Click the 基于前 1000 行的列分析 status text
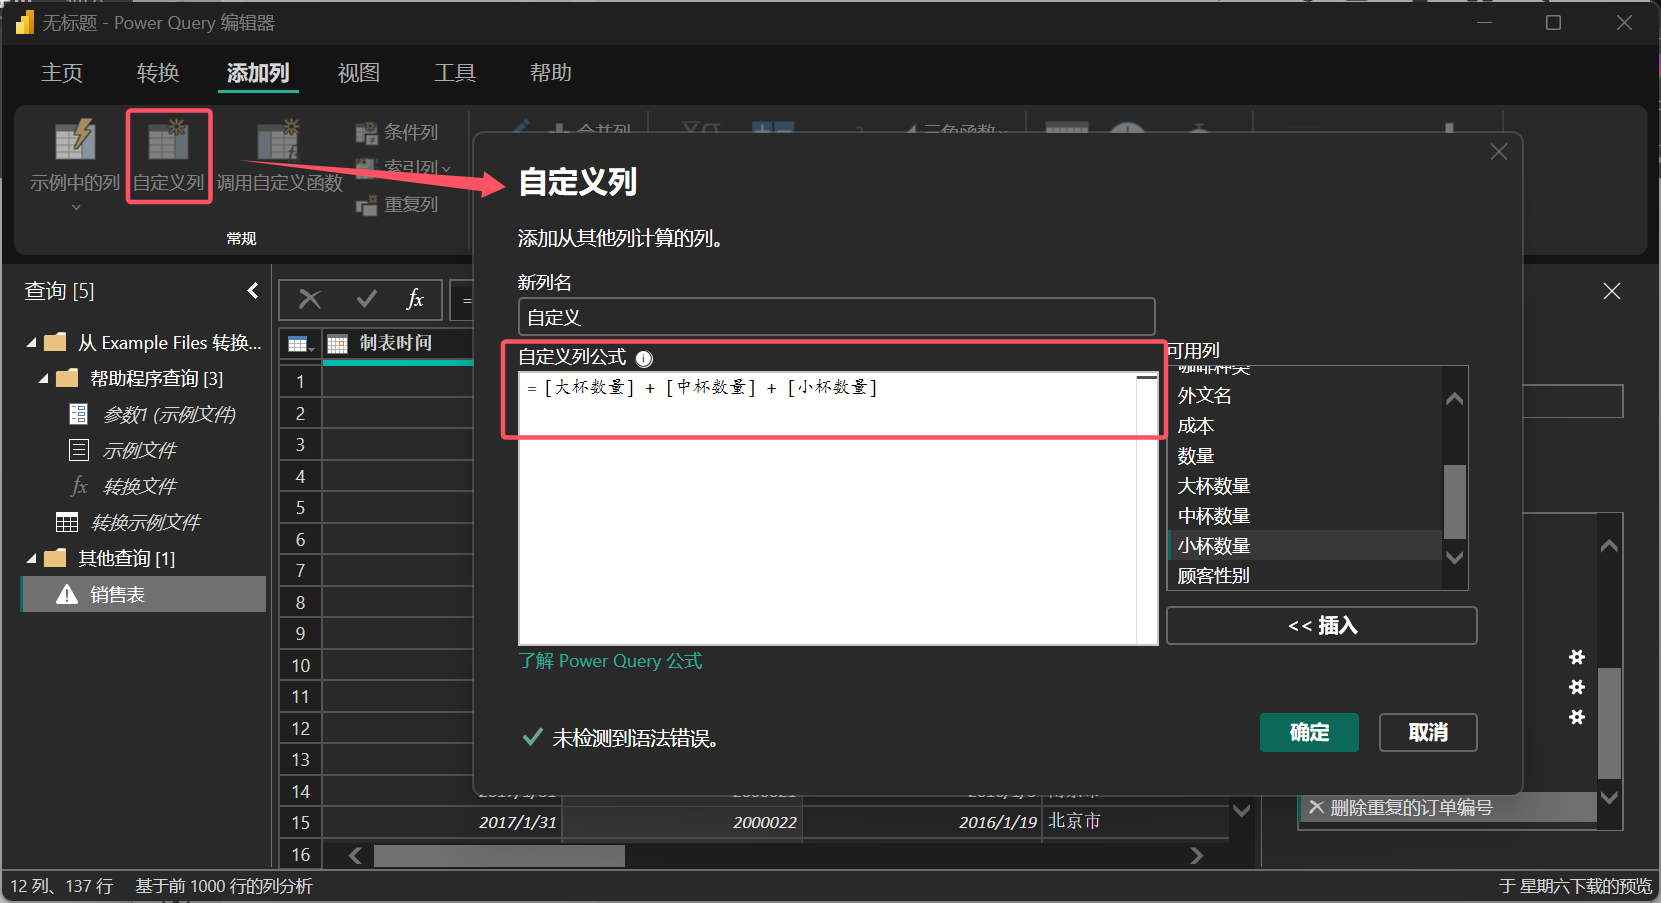The width and height of the screenshot is (1661, 903). point(224,886)
